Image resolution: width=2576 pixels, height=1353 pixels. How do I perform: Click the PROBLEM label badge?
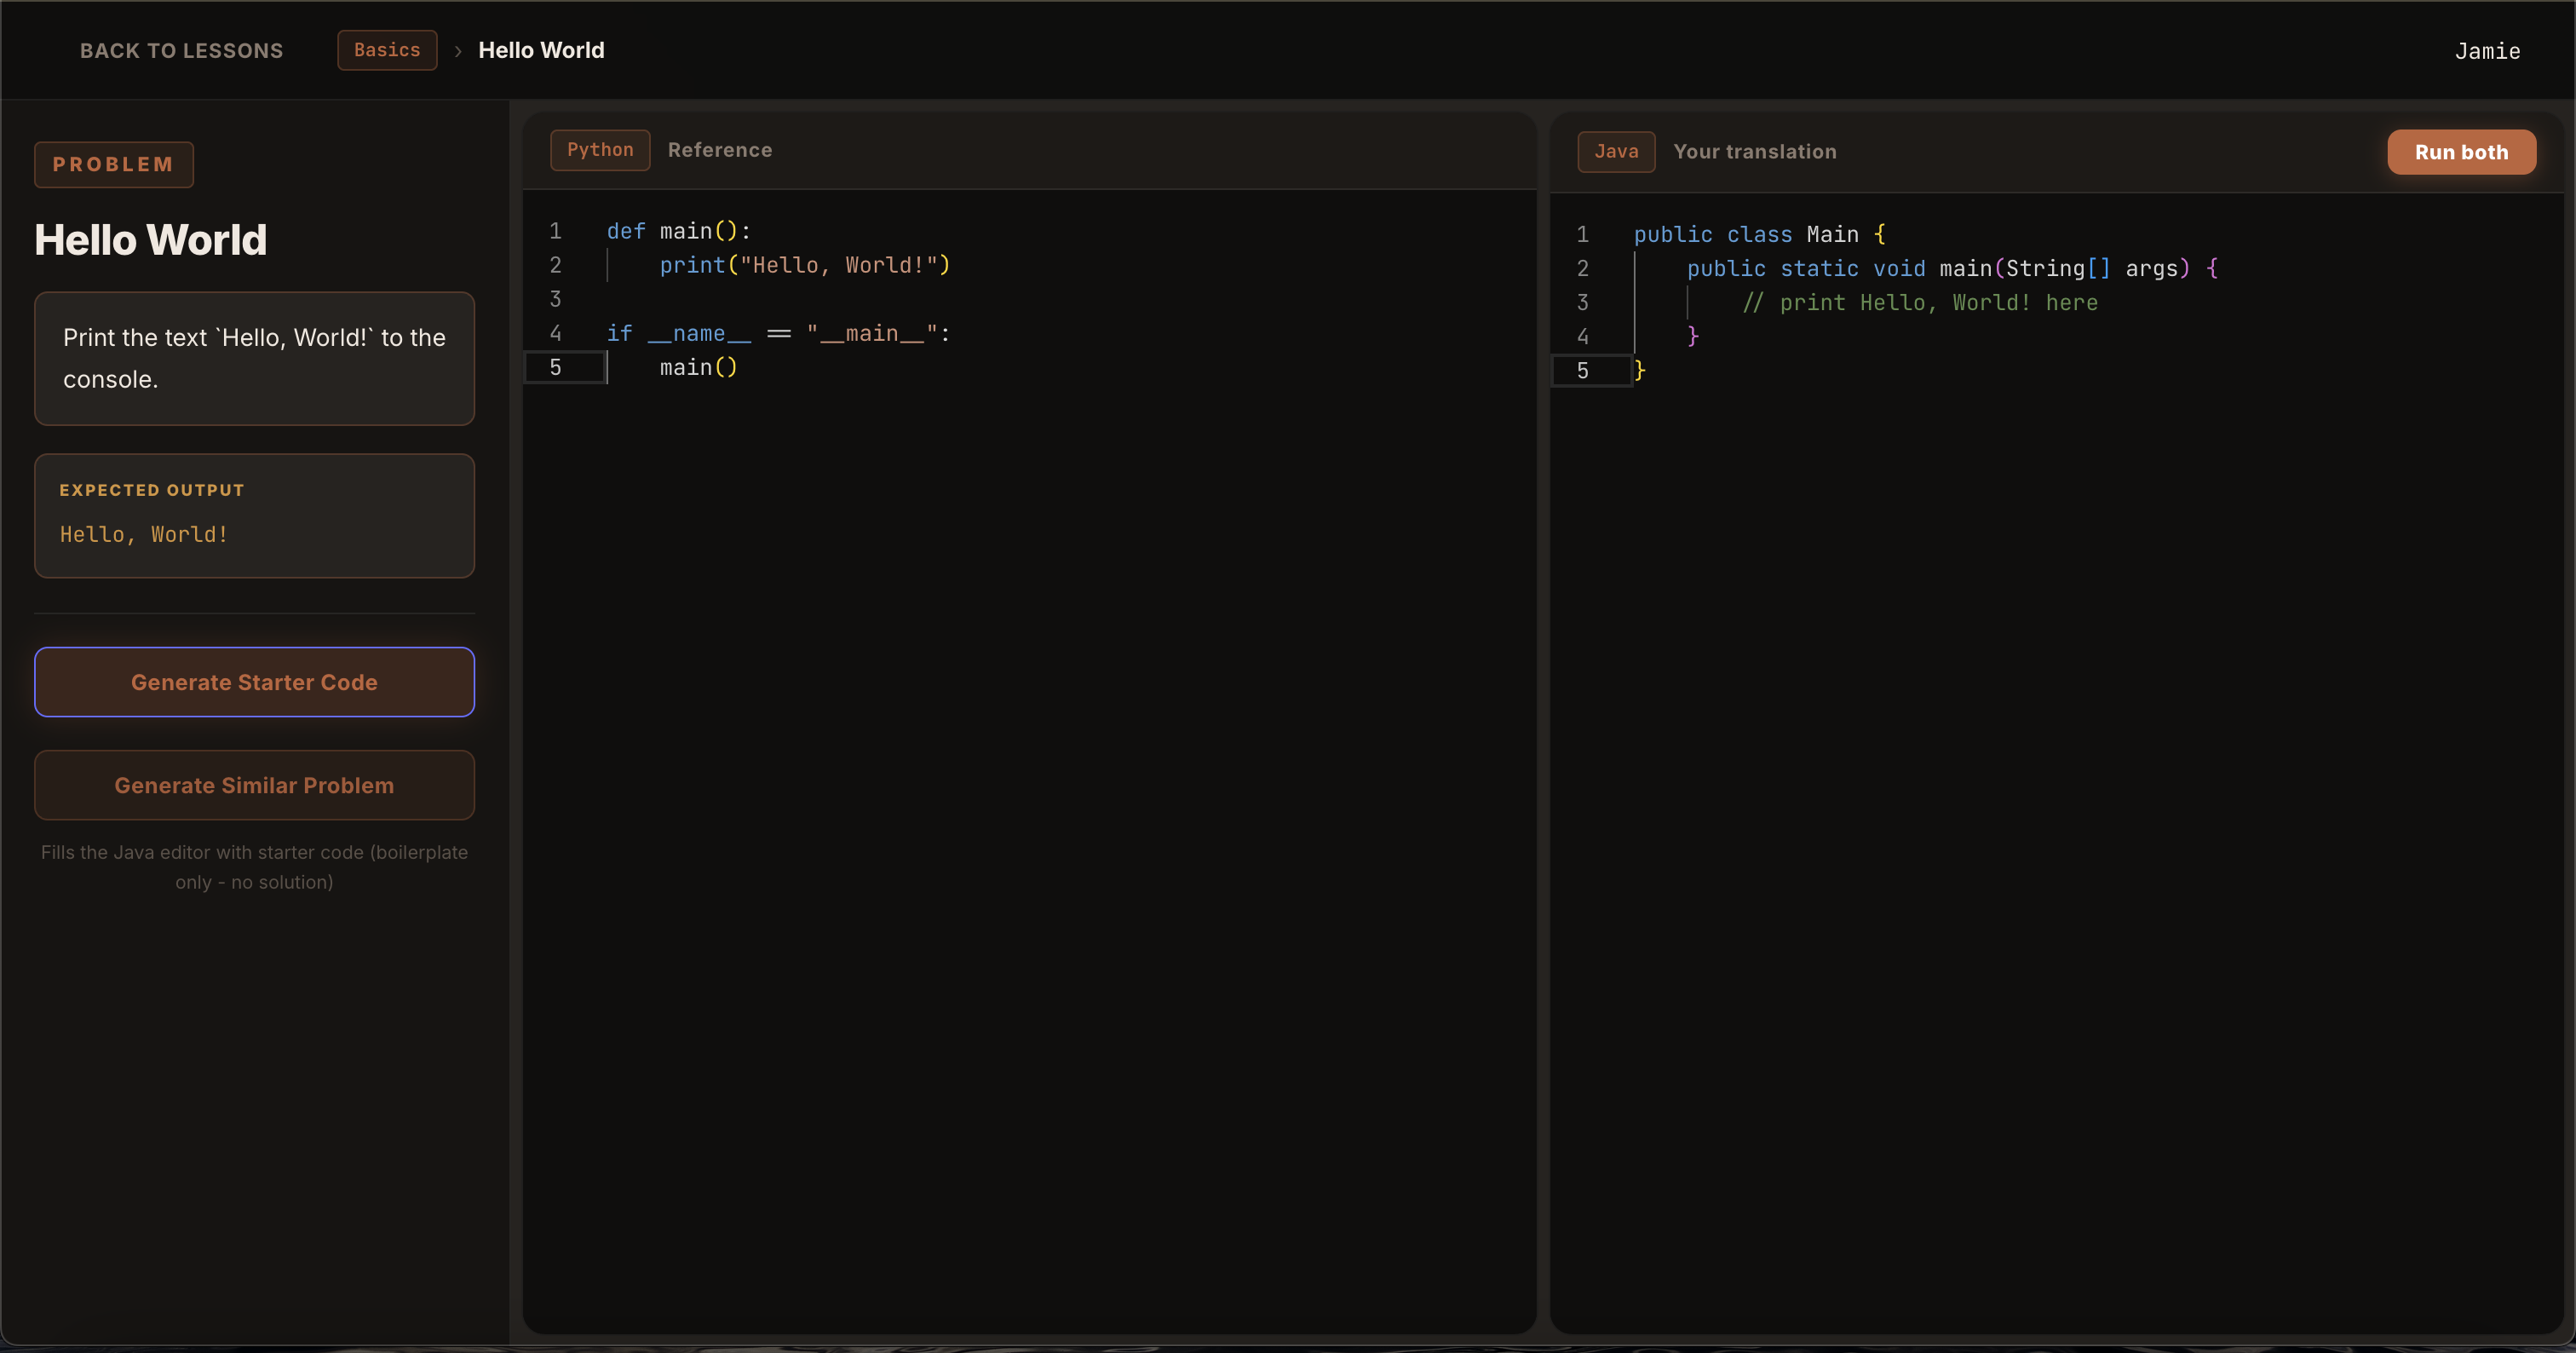(x=114, y=164)
